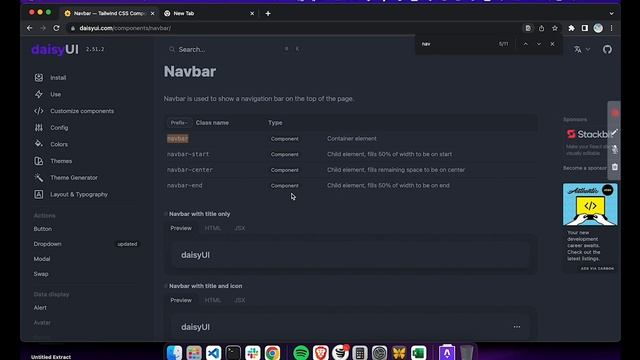
Task: Open Chrome three-dot menu
Action: pos(611,28)
